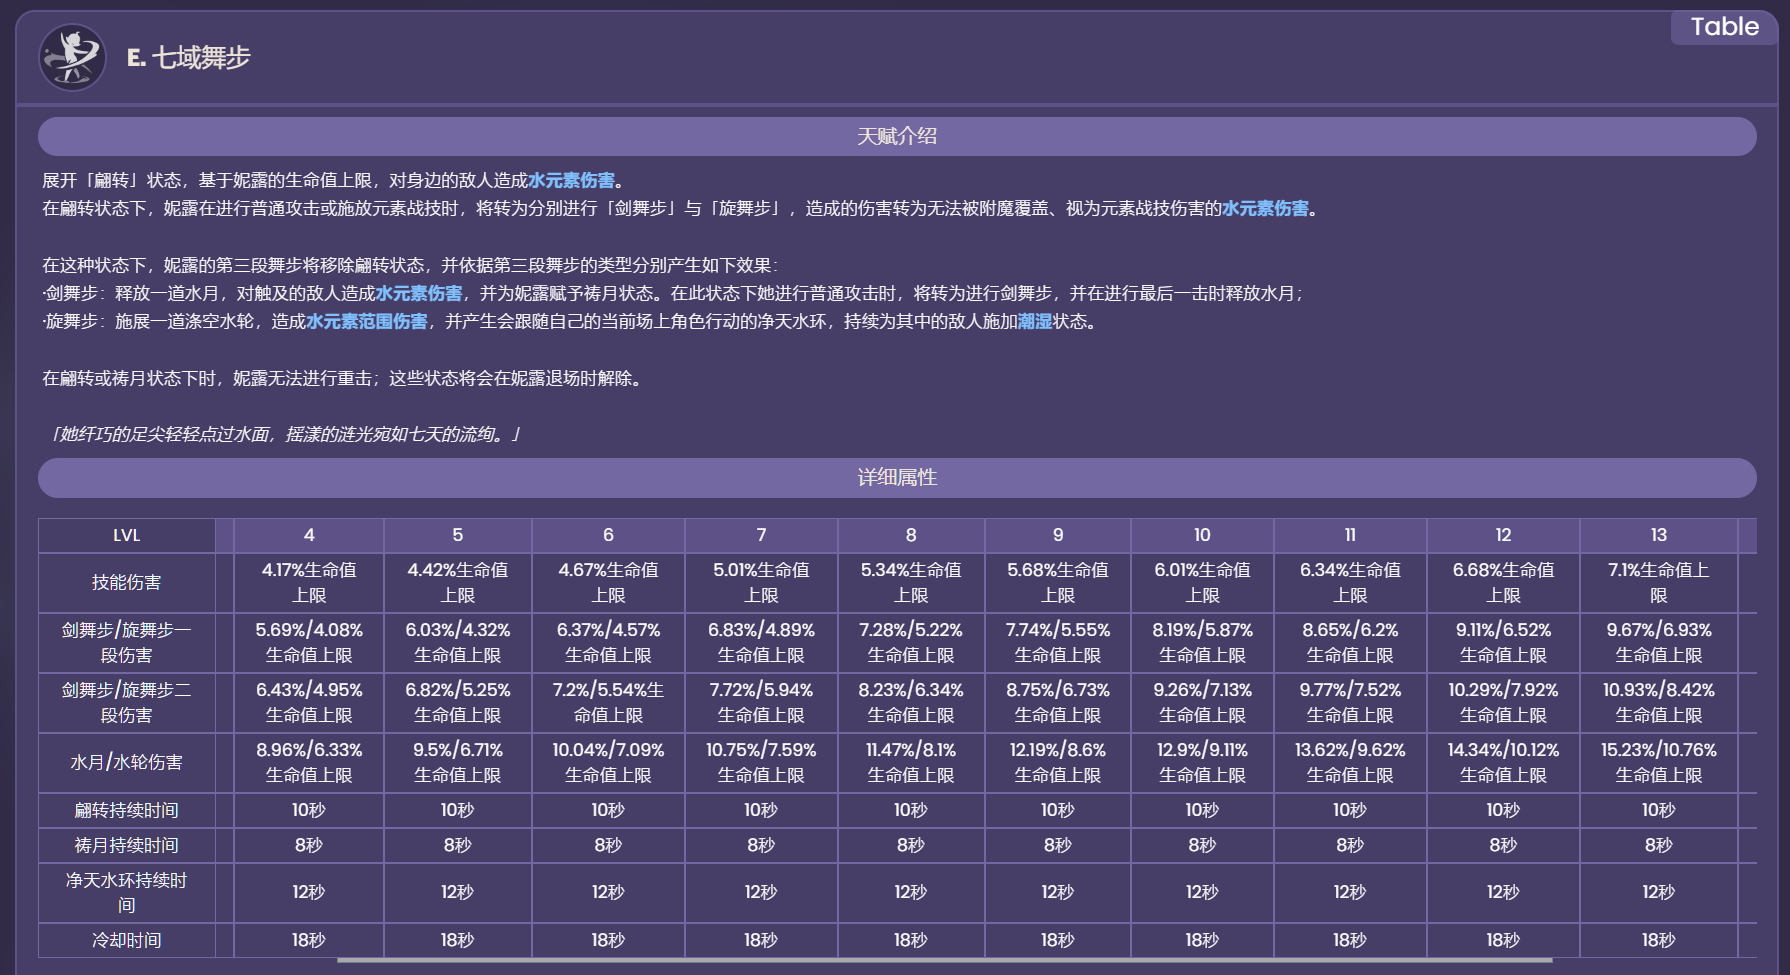1790x975 pixels.
Task: Click the 13.62%/9.62% damage cell
Action: click(x=1350, y=763)
